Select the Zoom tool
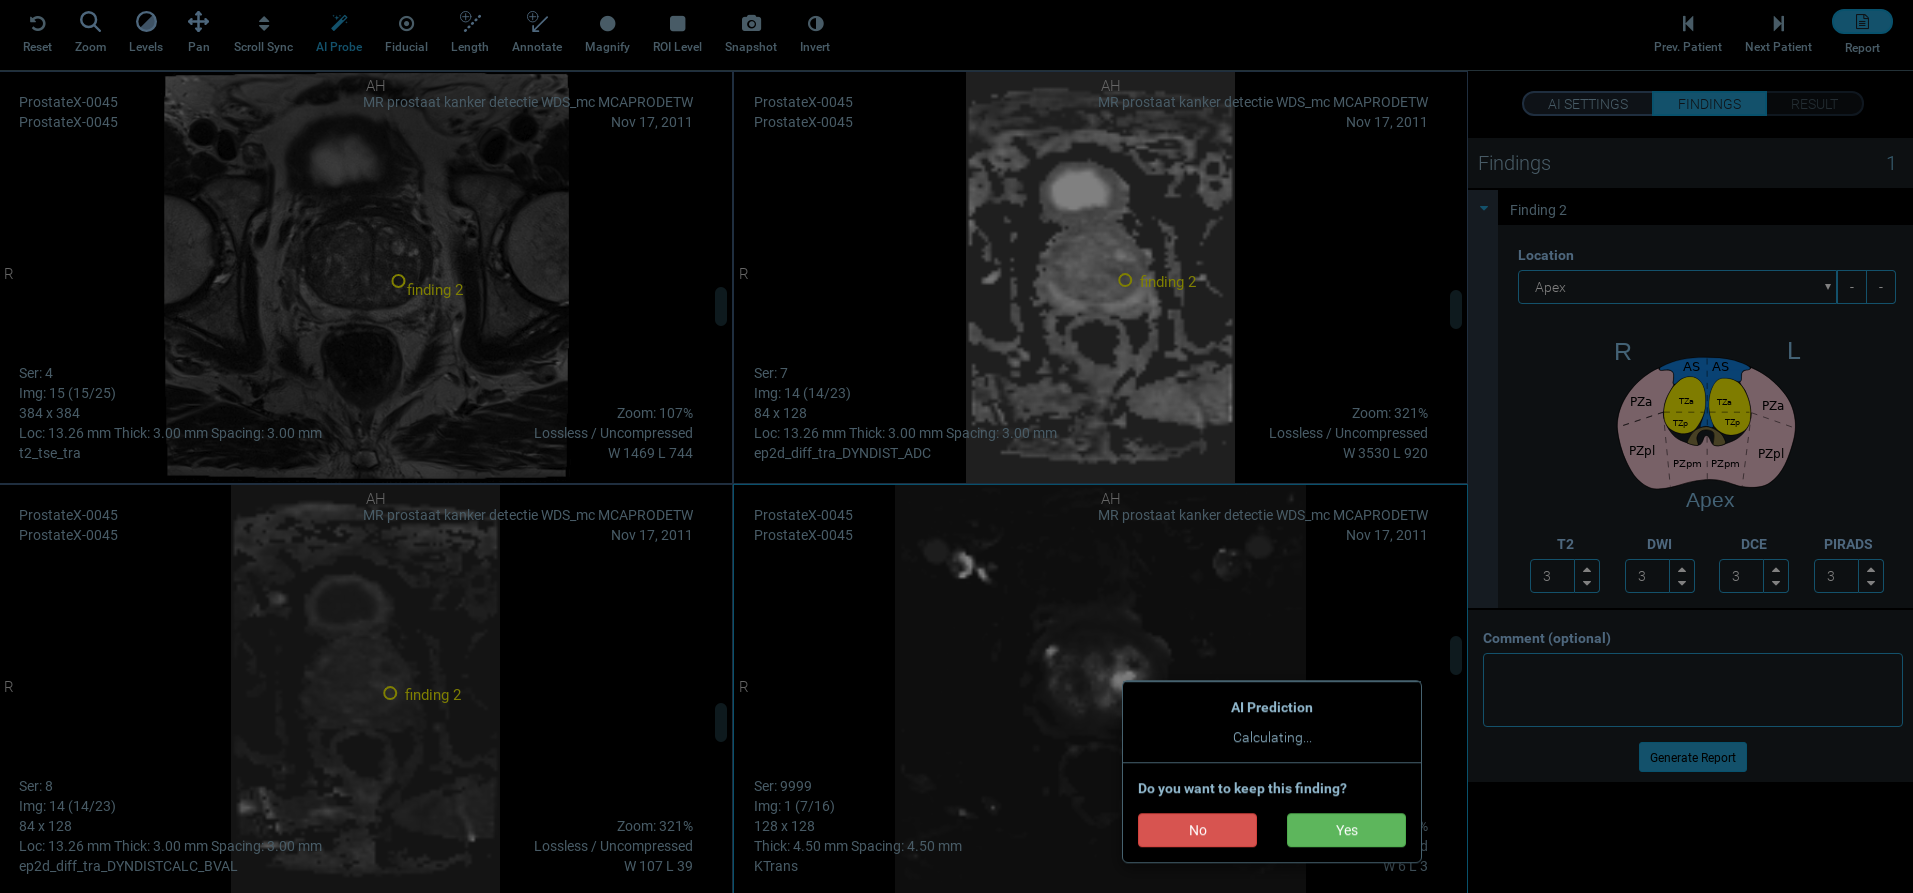 [90, 24]
